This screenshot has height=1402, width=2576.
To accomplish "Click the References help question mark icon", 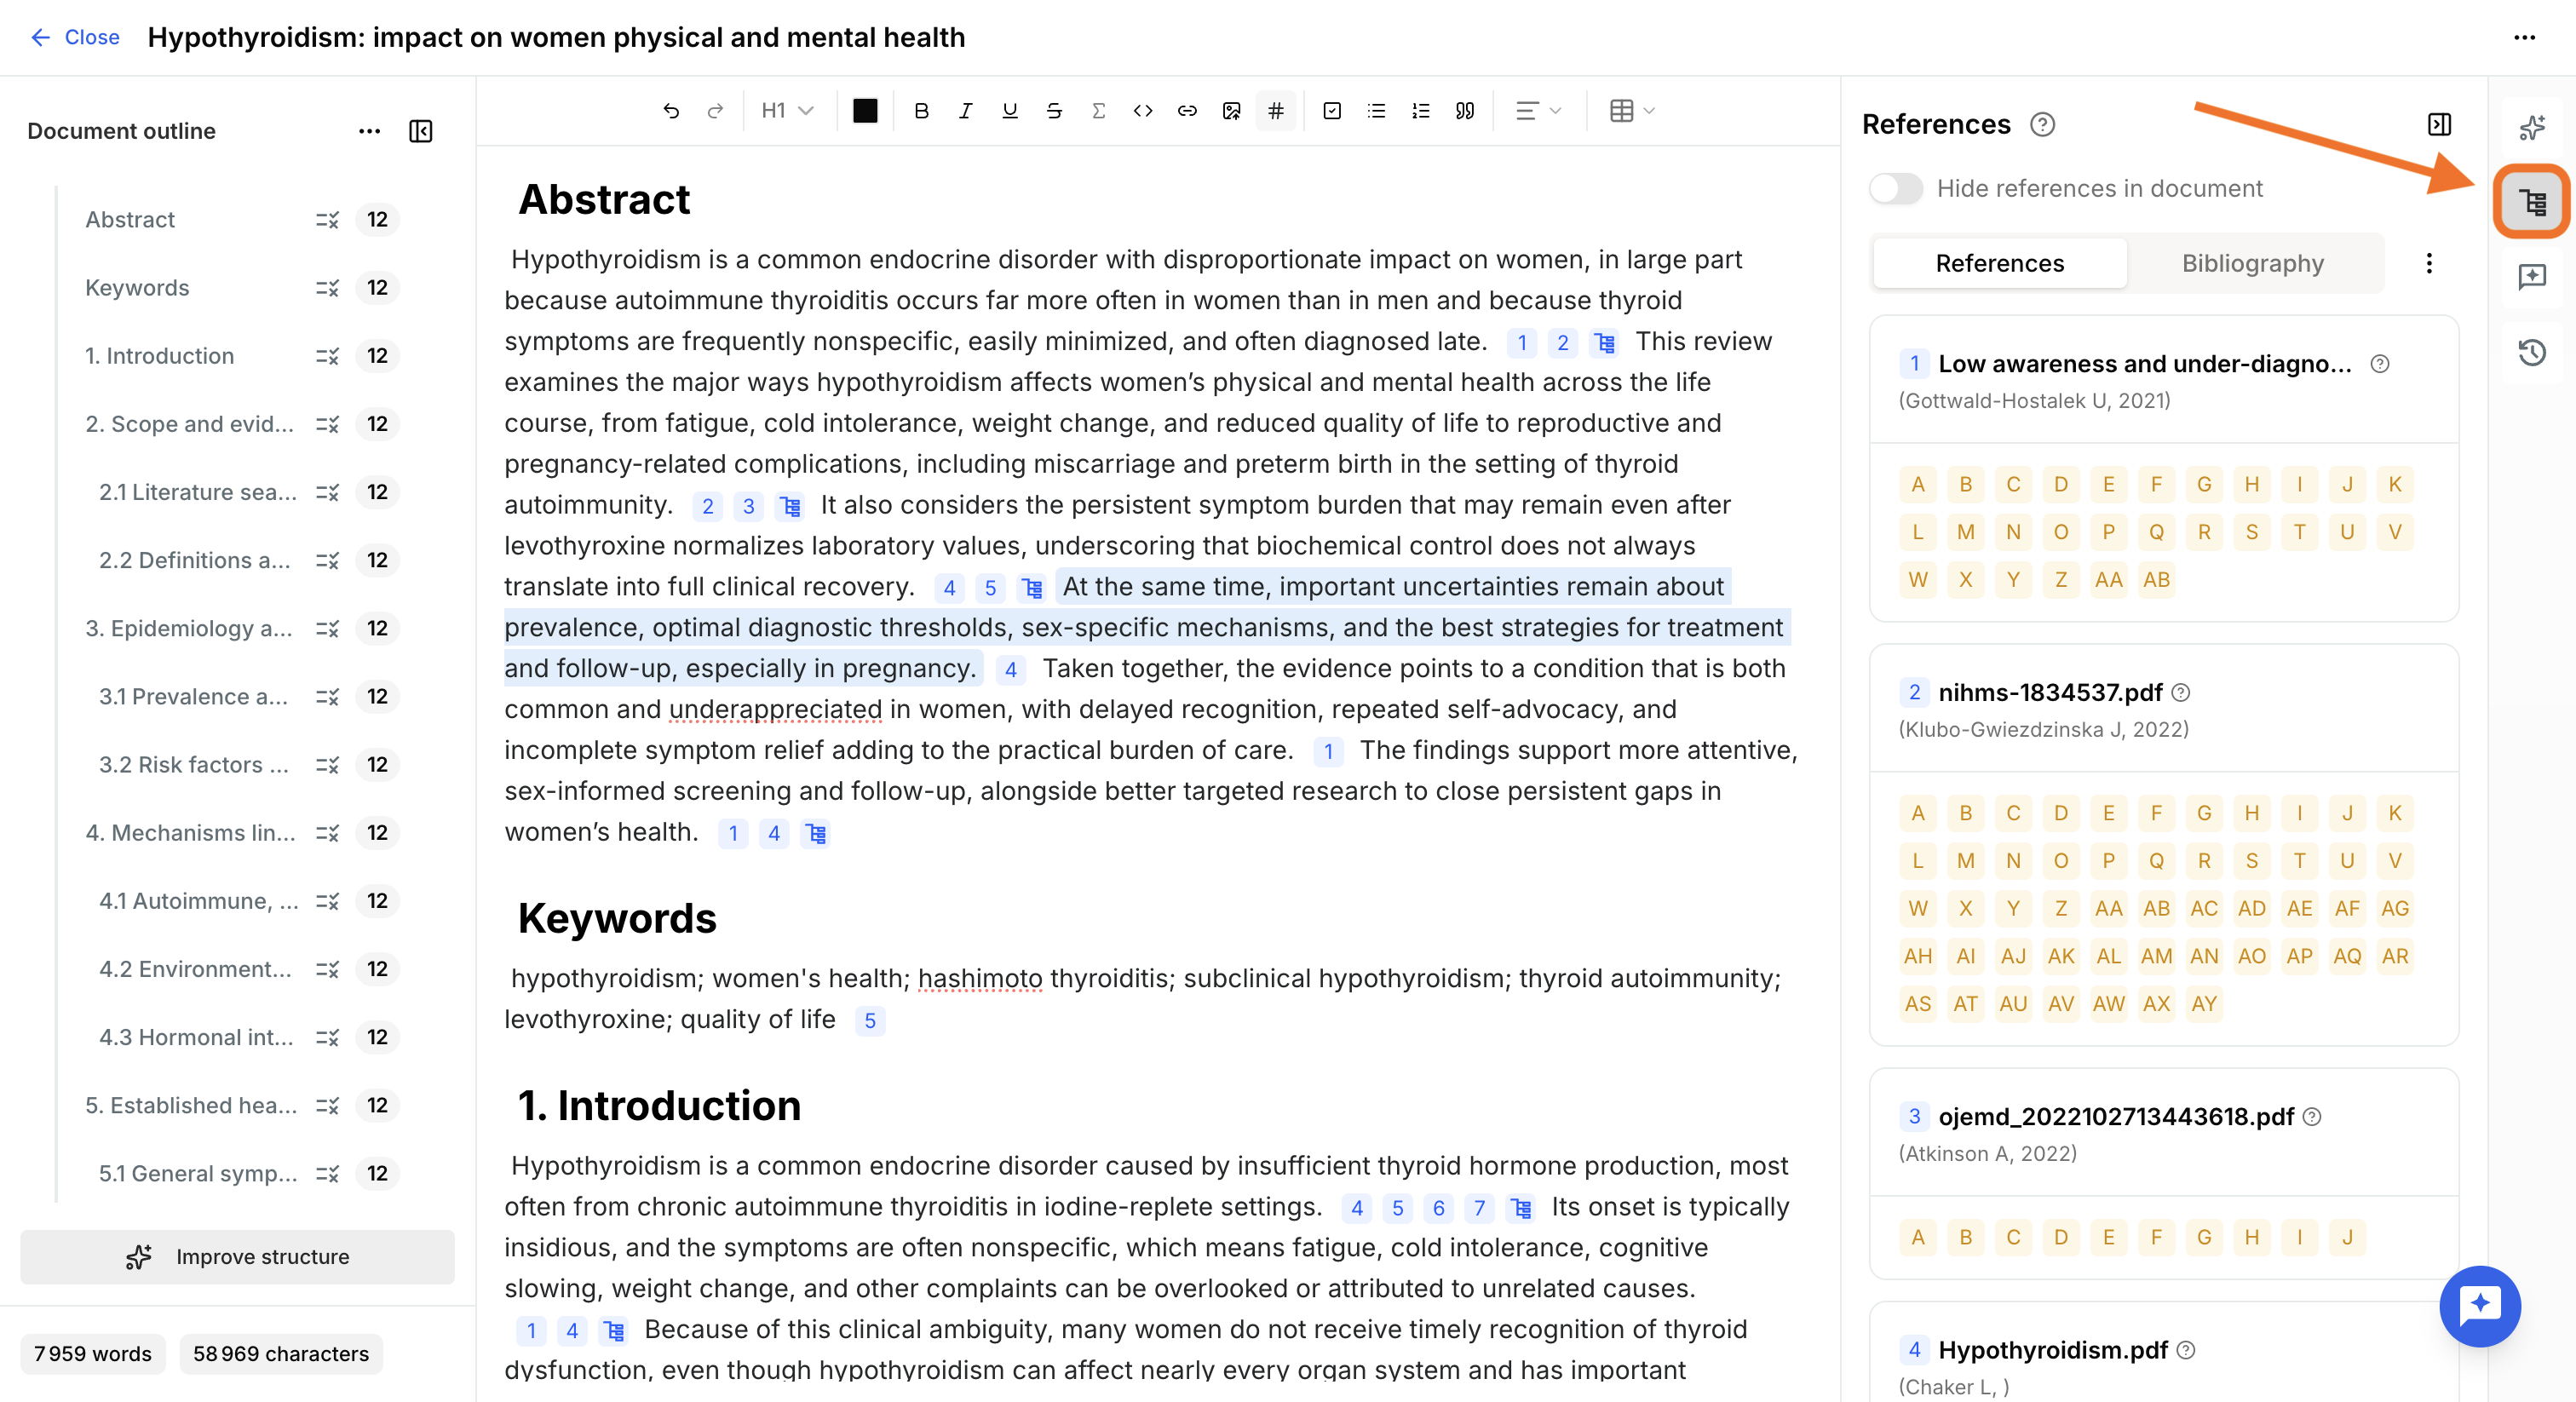I will (x=2042, y=125).
